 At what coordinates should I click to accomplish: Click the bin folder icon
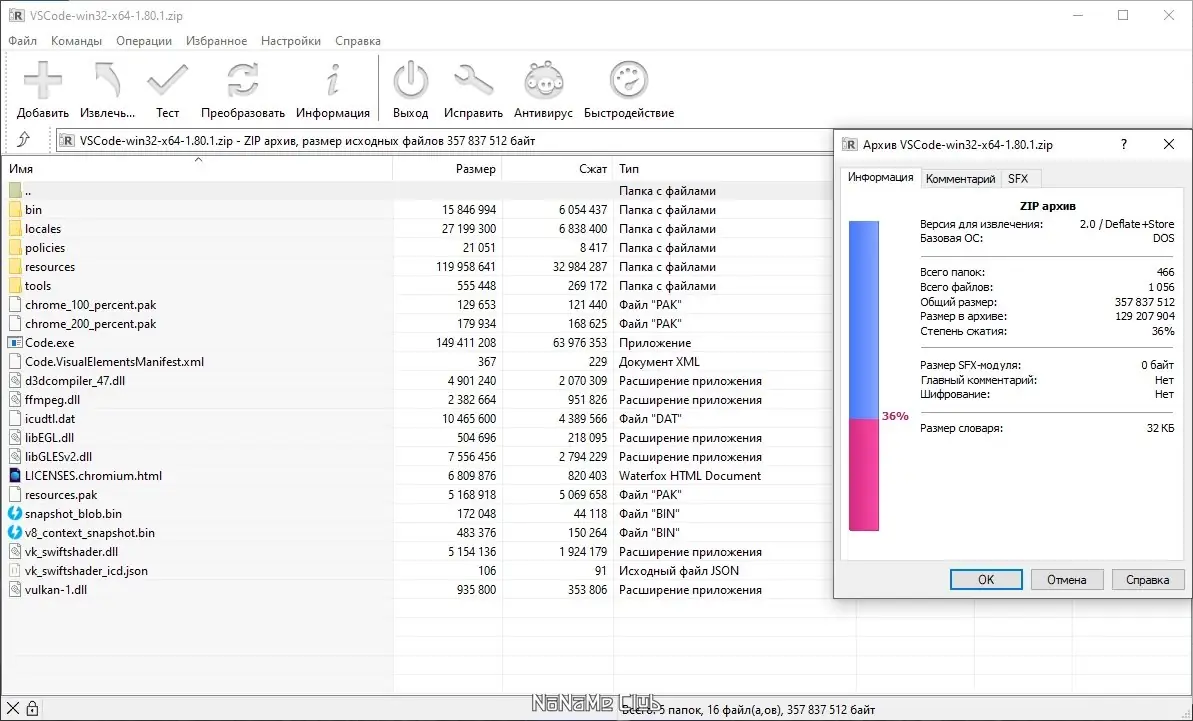tap(15, 210)
